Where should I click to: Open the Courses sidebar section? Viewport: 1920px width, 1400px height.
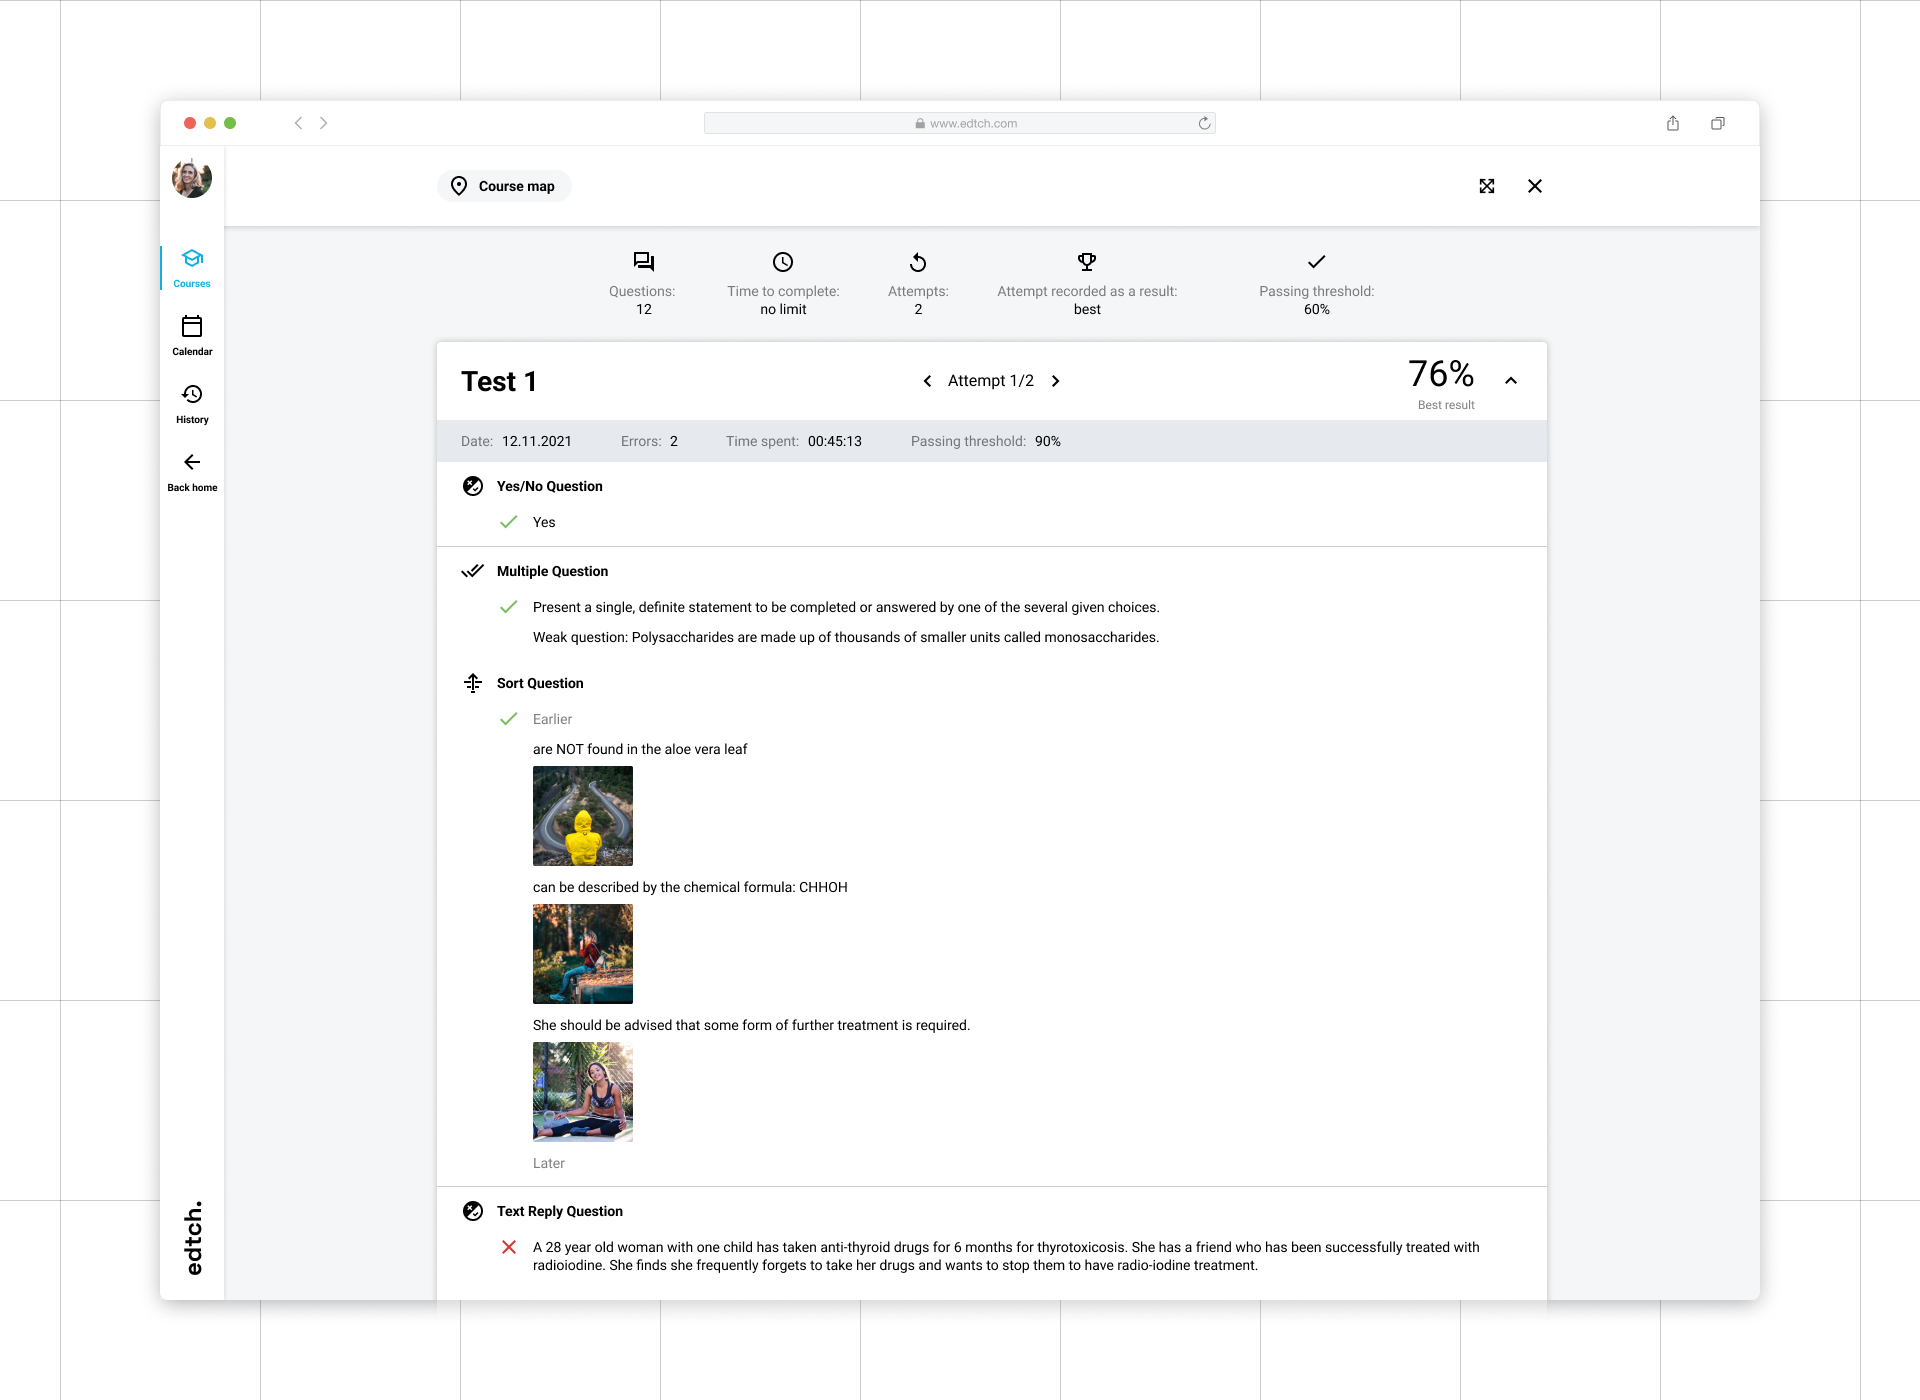click(192, 267)
